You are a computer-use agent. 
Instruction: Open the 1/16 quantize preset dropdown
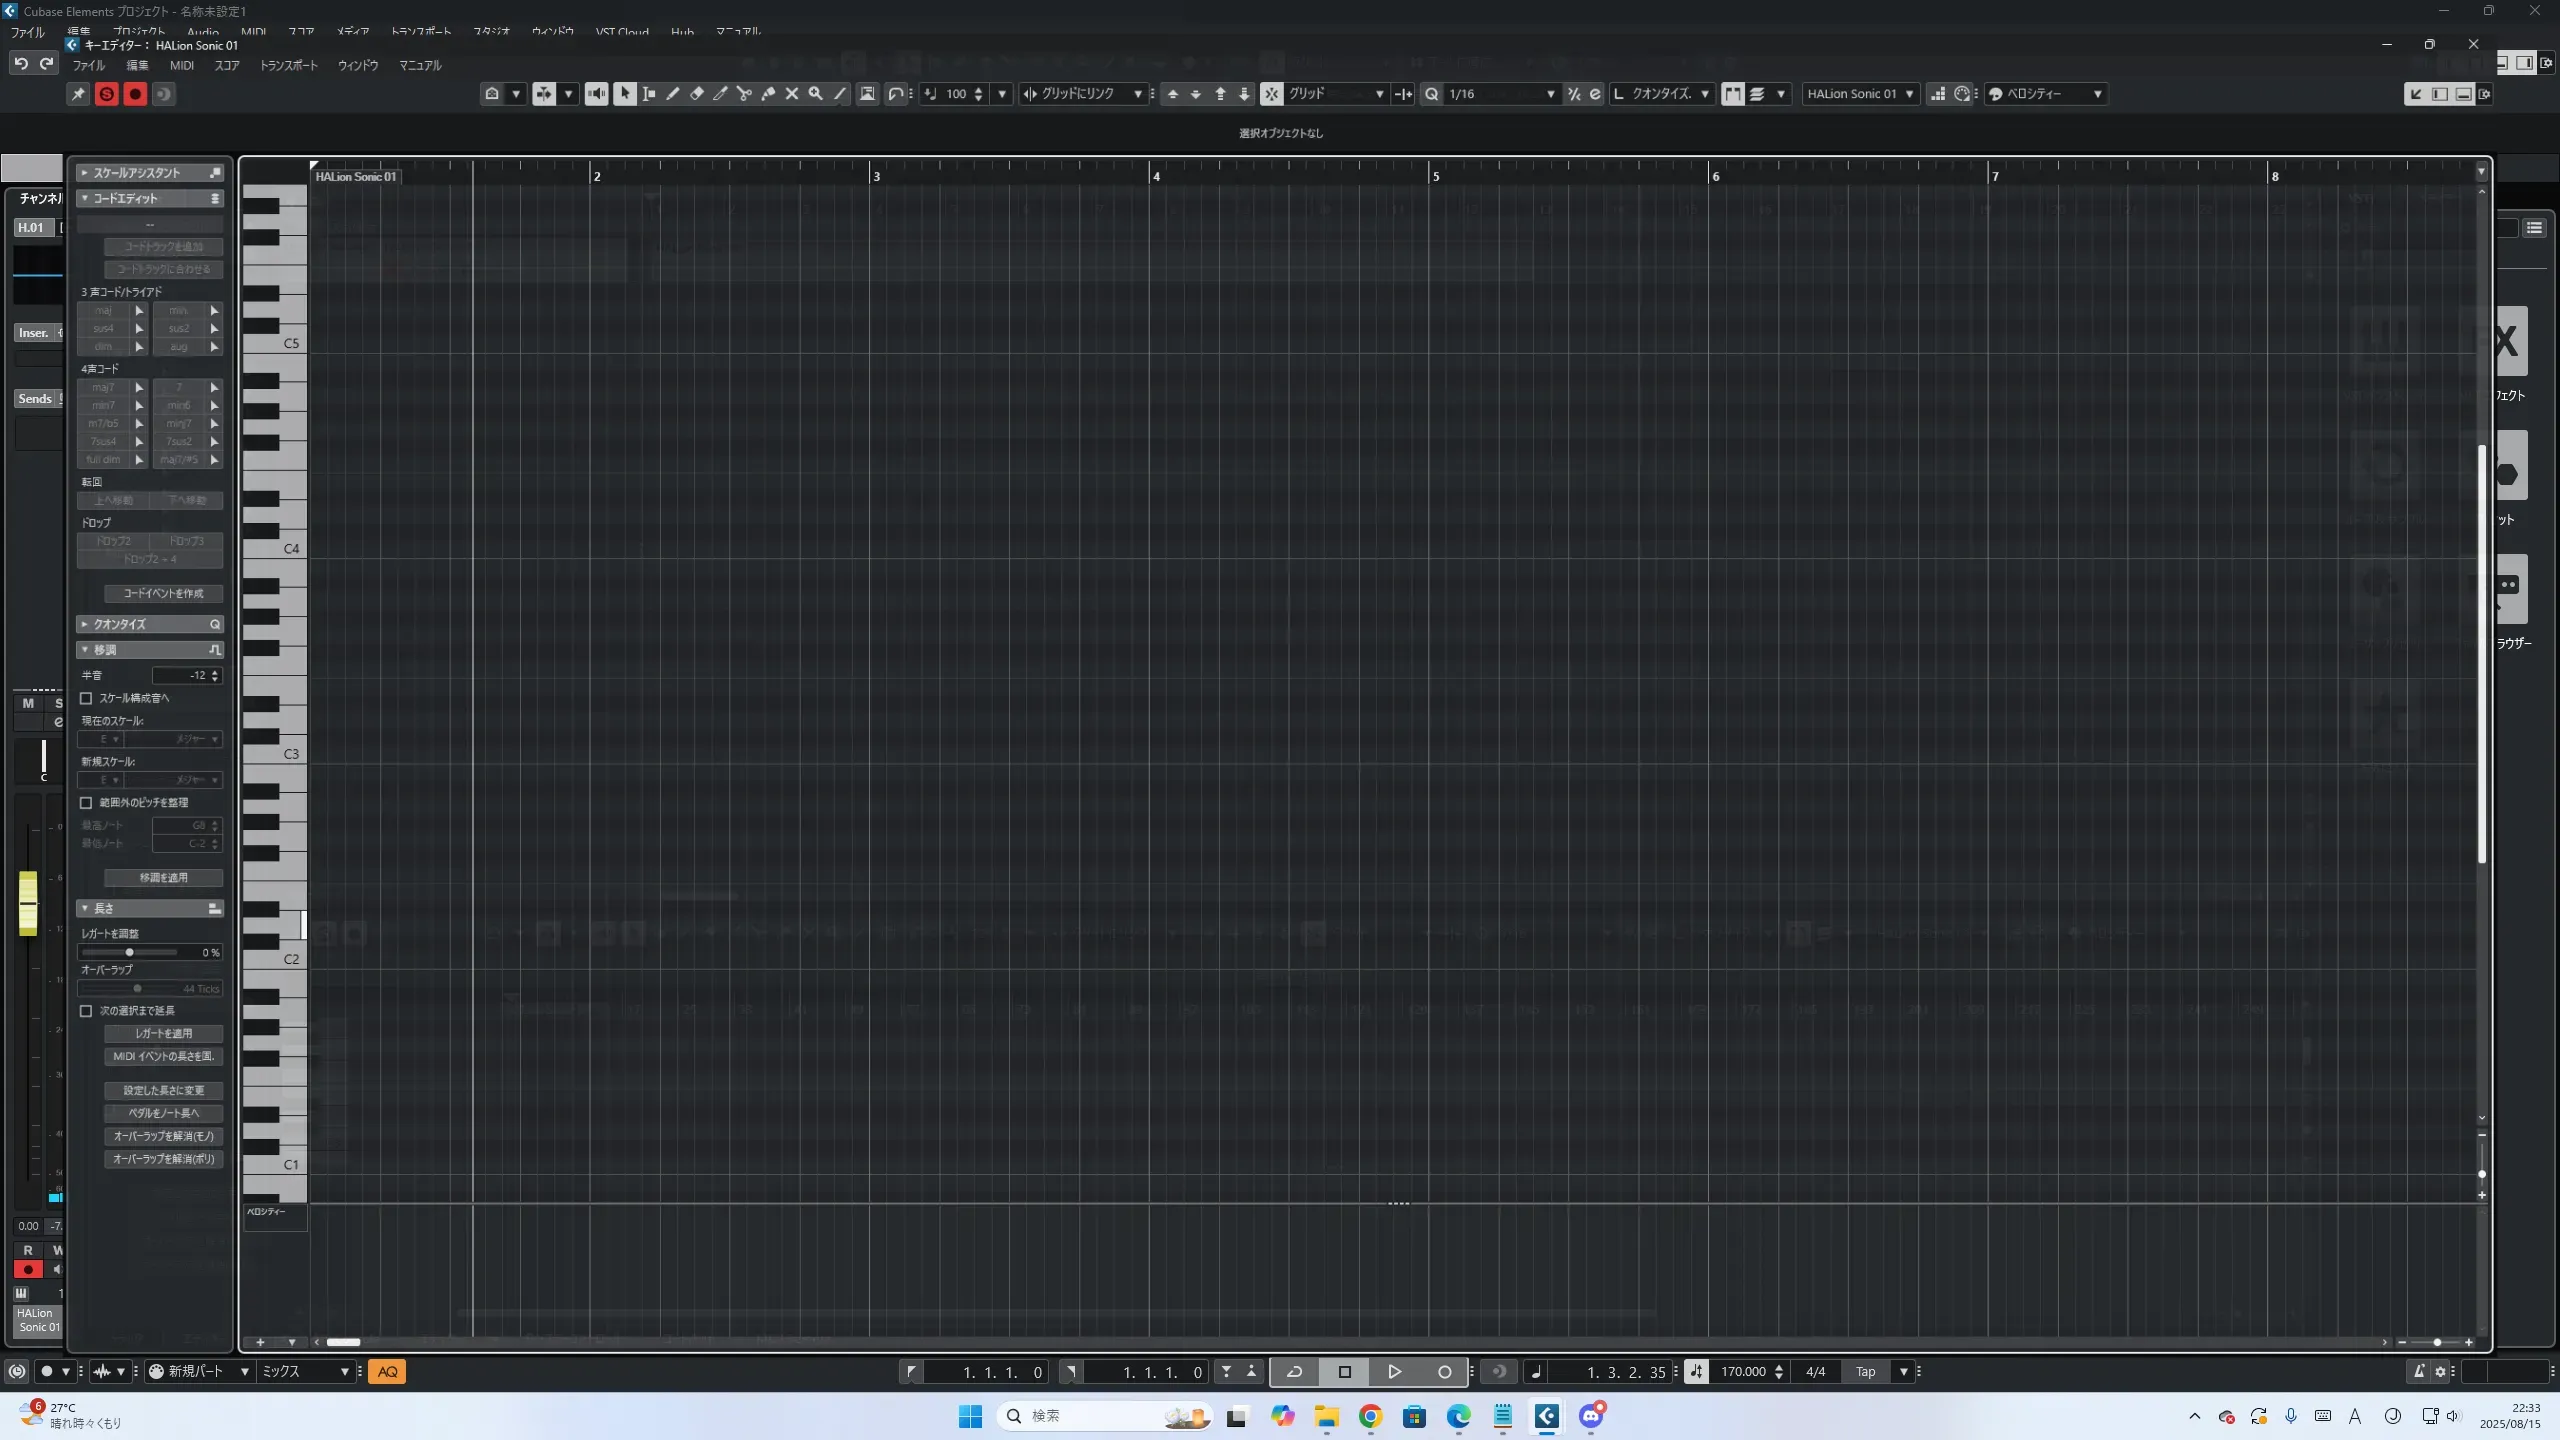(x=1500, y=94)
